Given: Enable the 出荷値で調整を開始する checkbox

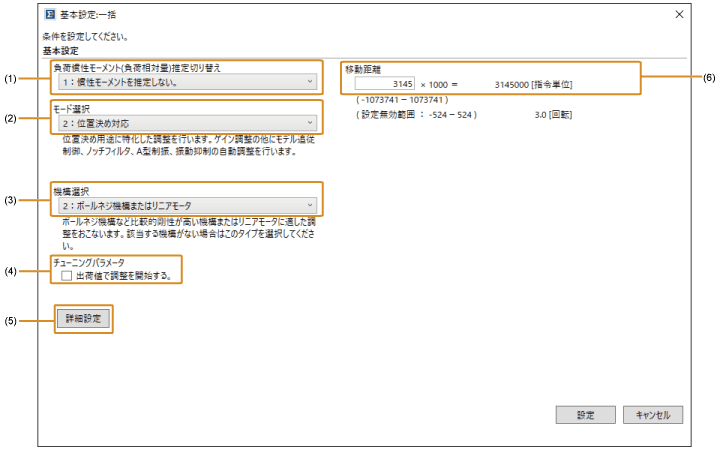Looking at the screenshot, I should (x=66, y=274).
